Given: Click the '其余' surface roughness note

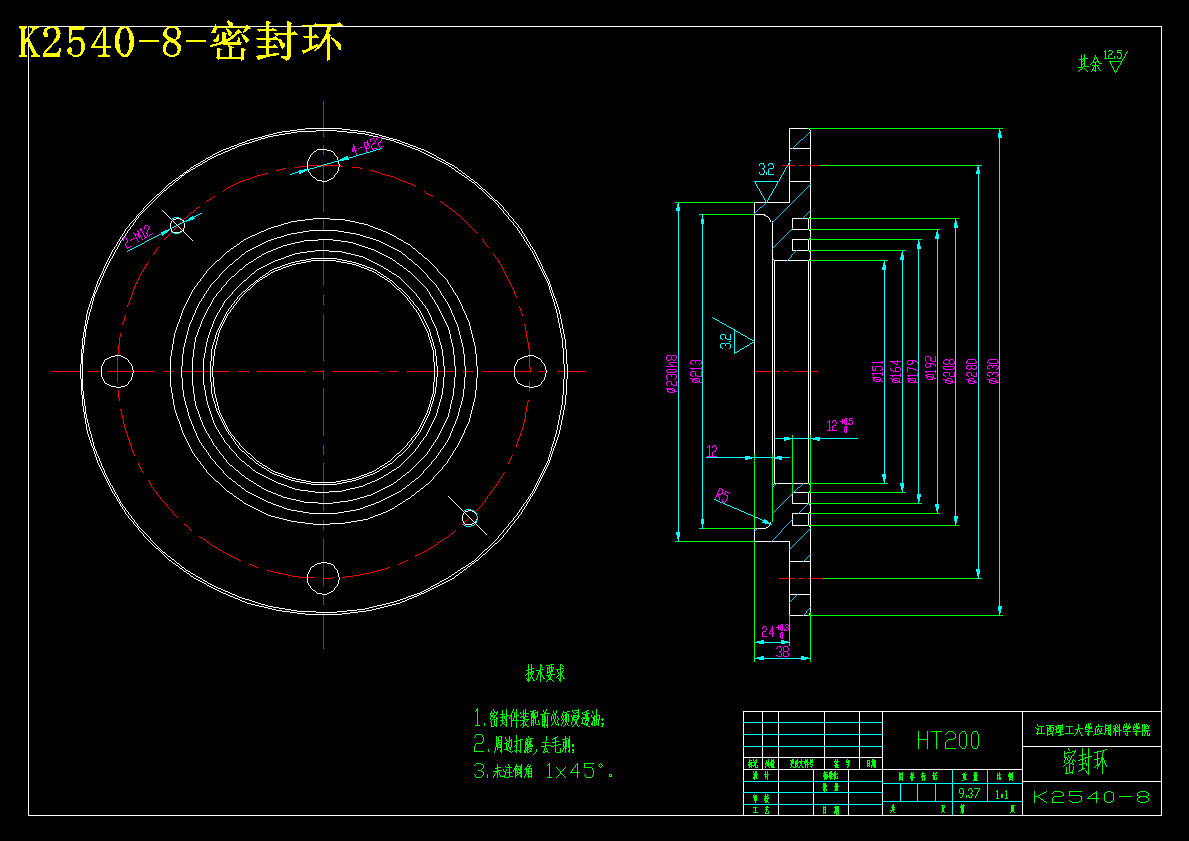Looking at the screenshot, I should click(x=1102, y=61).
